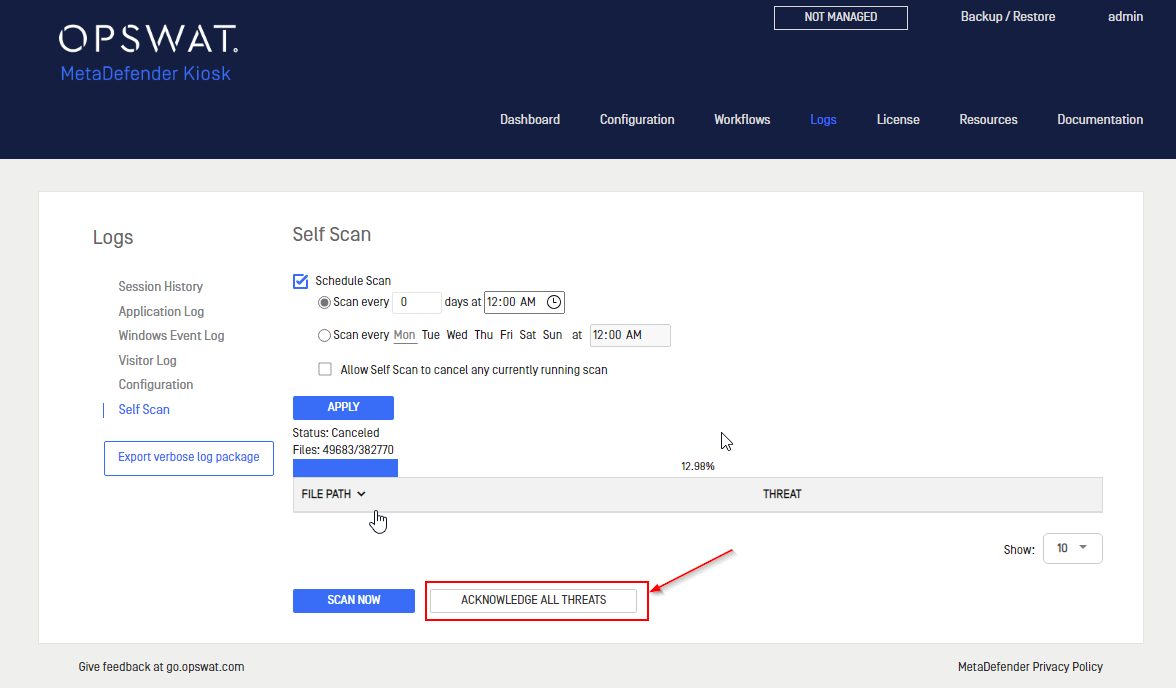Select the Scan every days radio button

coord(324,302)
